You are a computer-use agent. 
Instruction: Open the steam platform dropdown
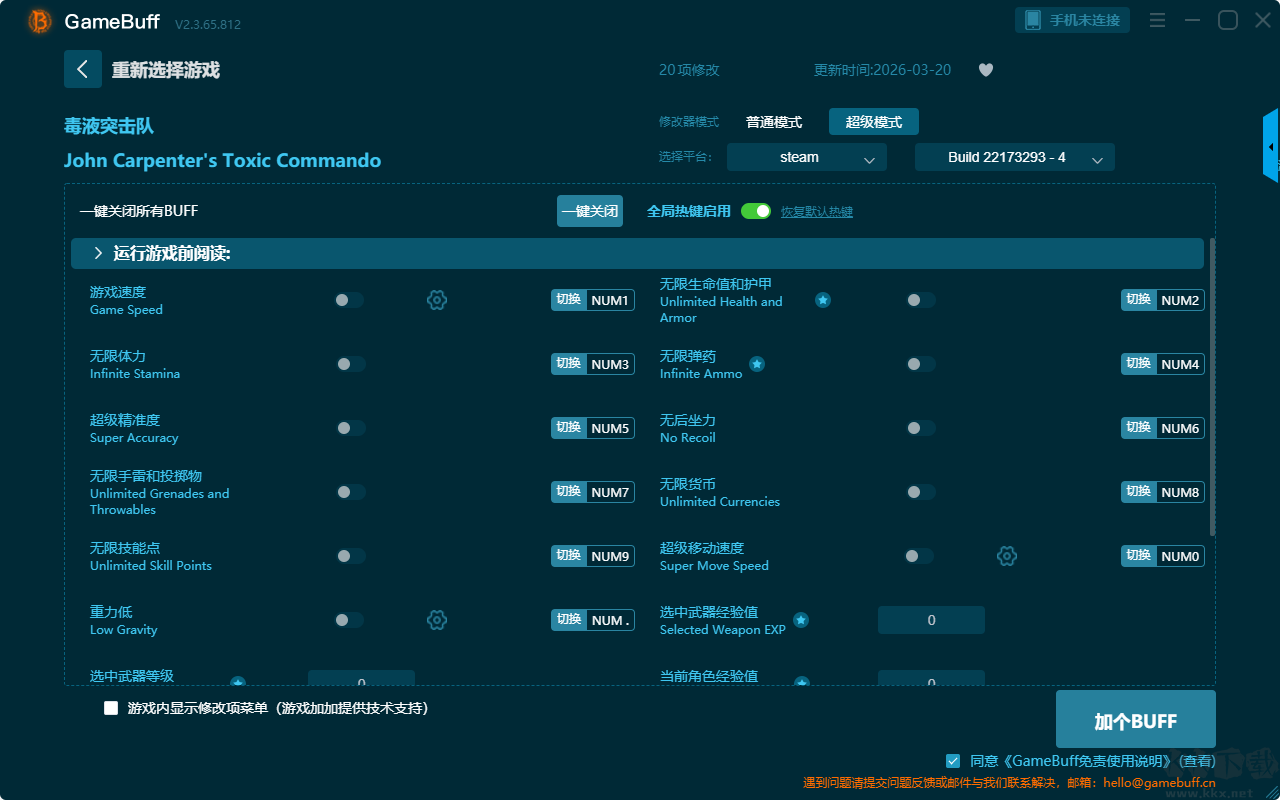click(807, 157)
